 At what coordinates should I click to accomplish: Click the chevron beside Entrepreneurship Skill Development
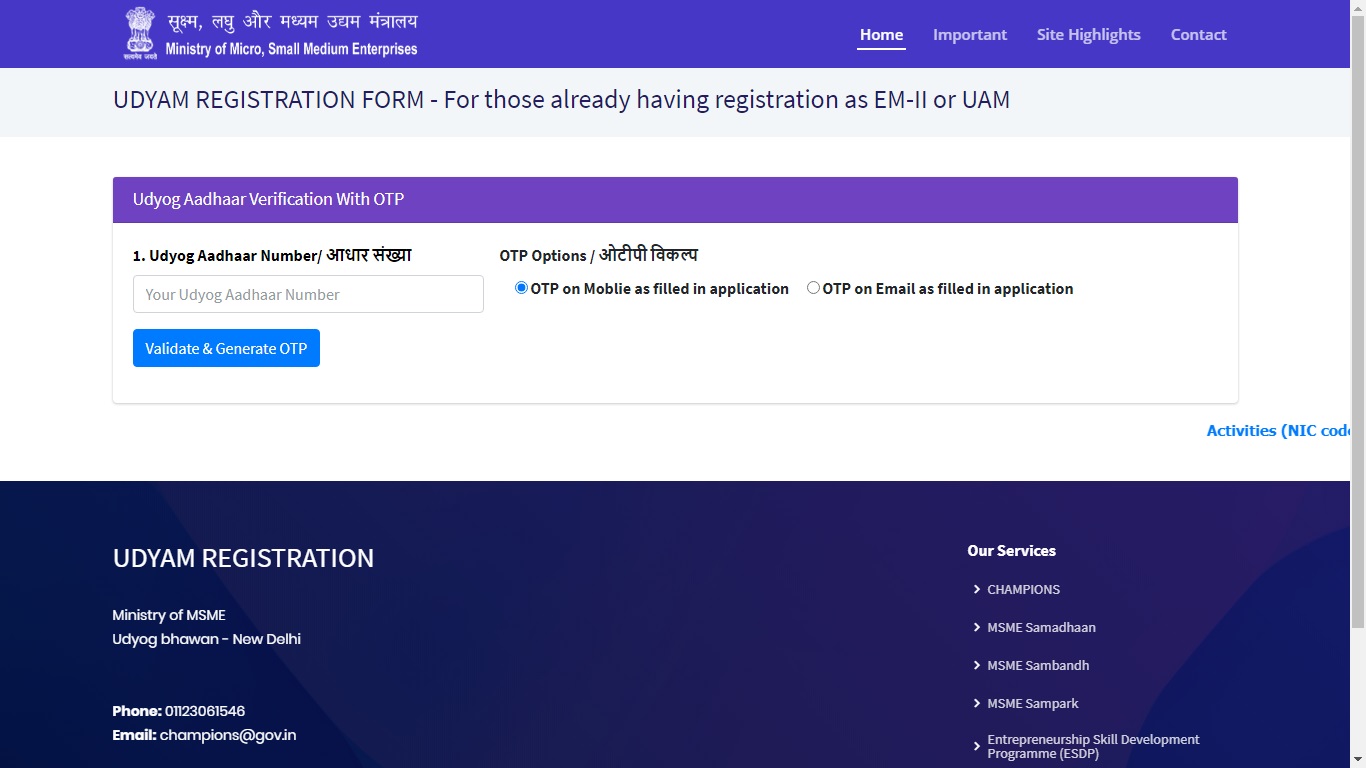(x=977, y=746)
